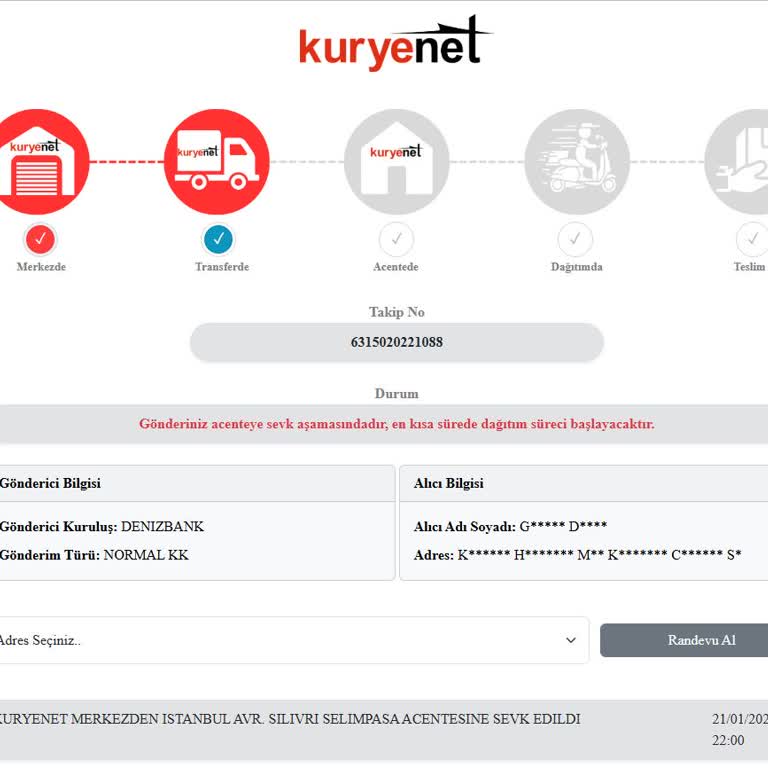Click the Alıcı Bilgisi panel header
Viewport: 768px width, 768px height.
(x=584, y=483)
